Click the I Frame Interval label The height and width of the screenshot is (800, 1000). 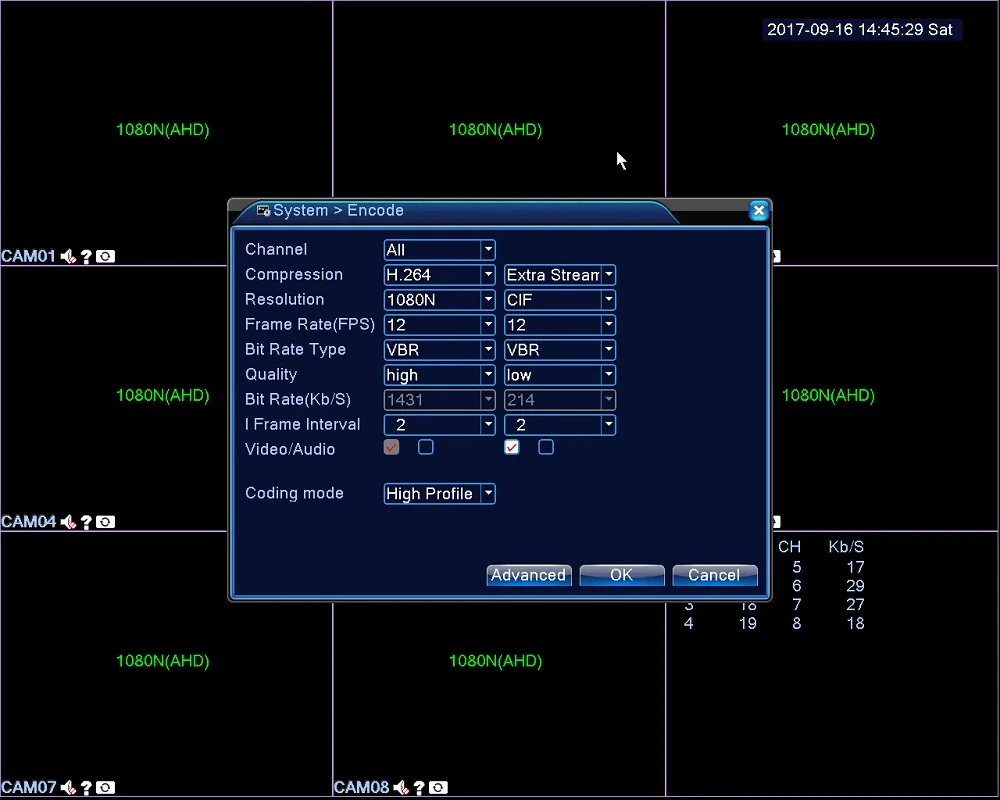302,424
